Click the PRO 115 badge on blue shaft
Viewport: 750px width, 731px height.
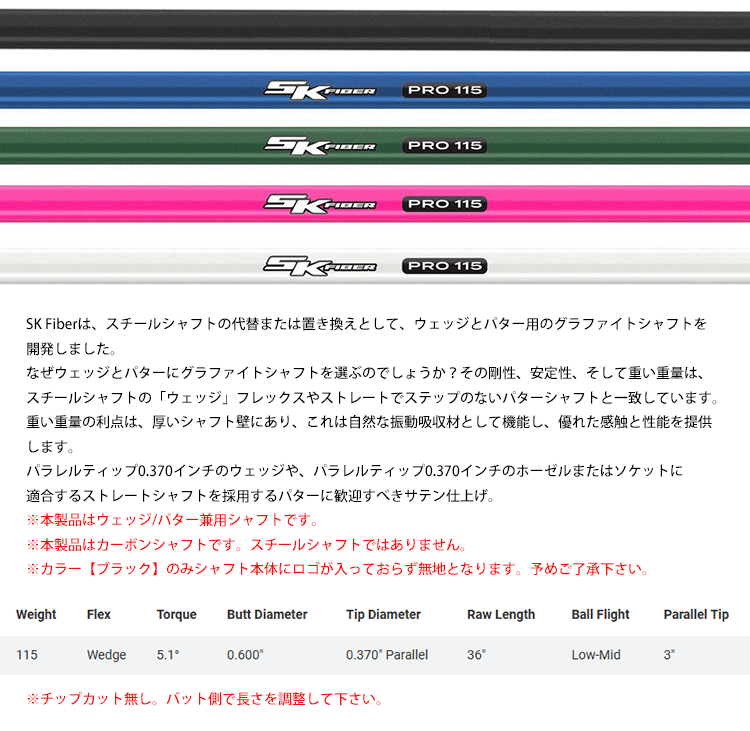(445, 90)
